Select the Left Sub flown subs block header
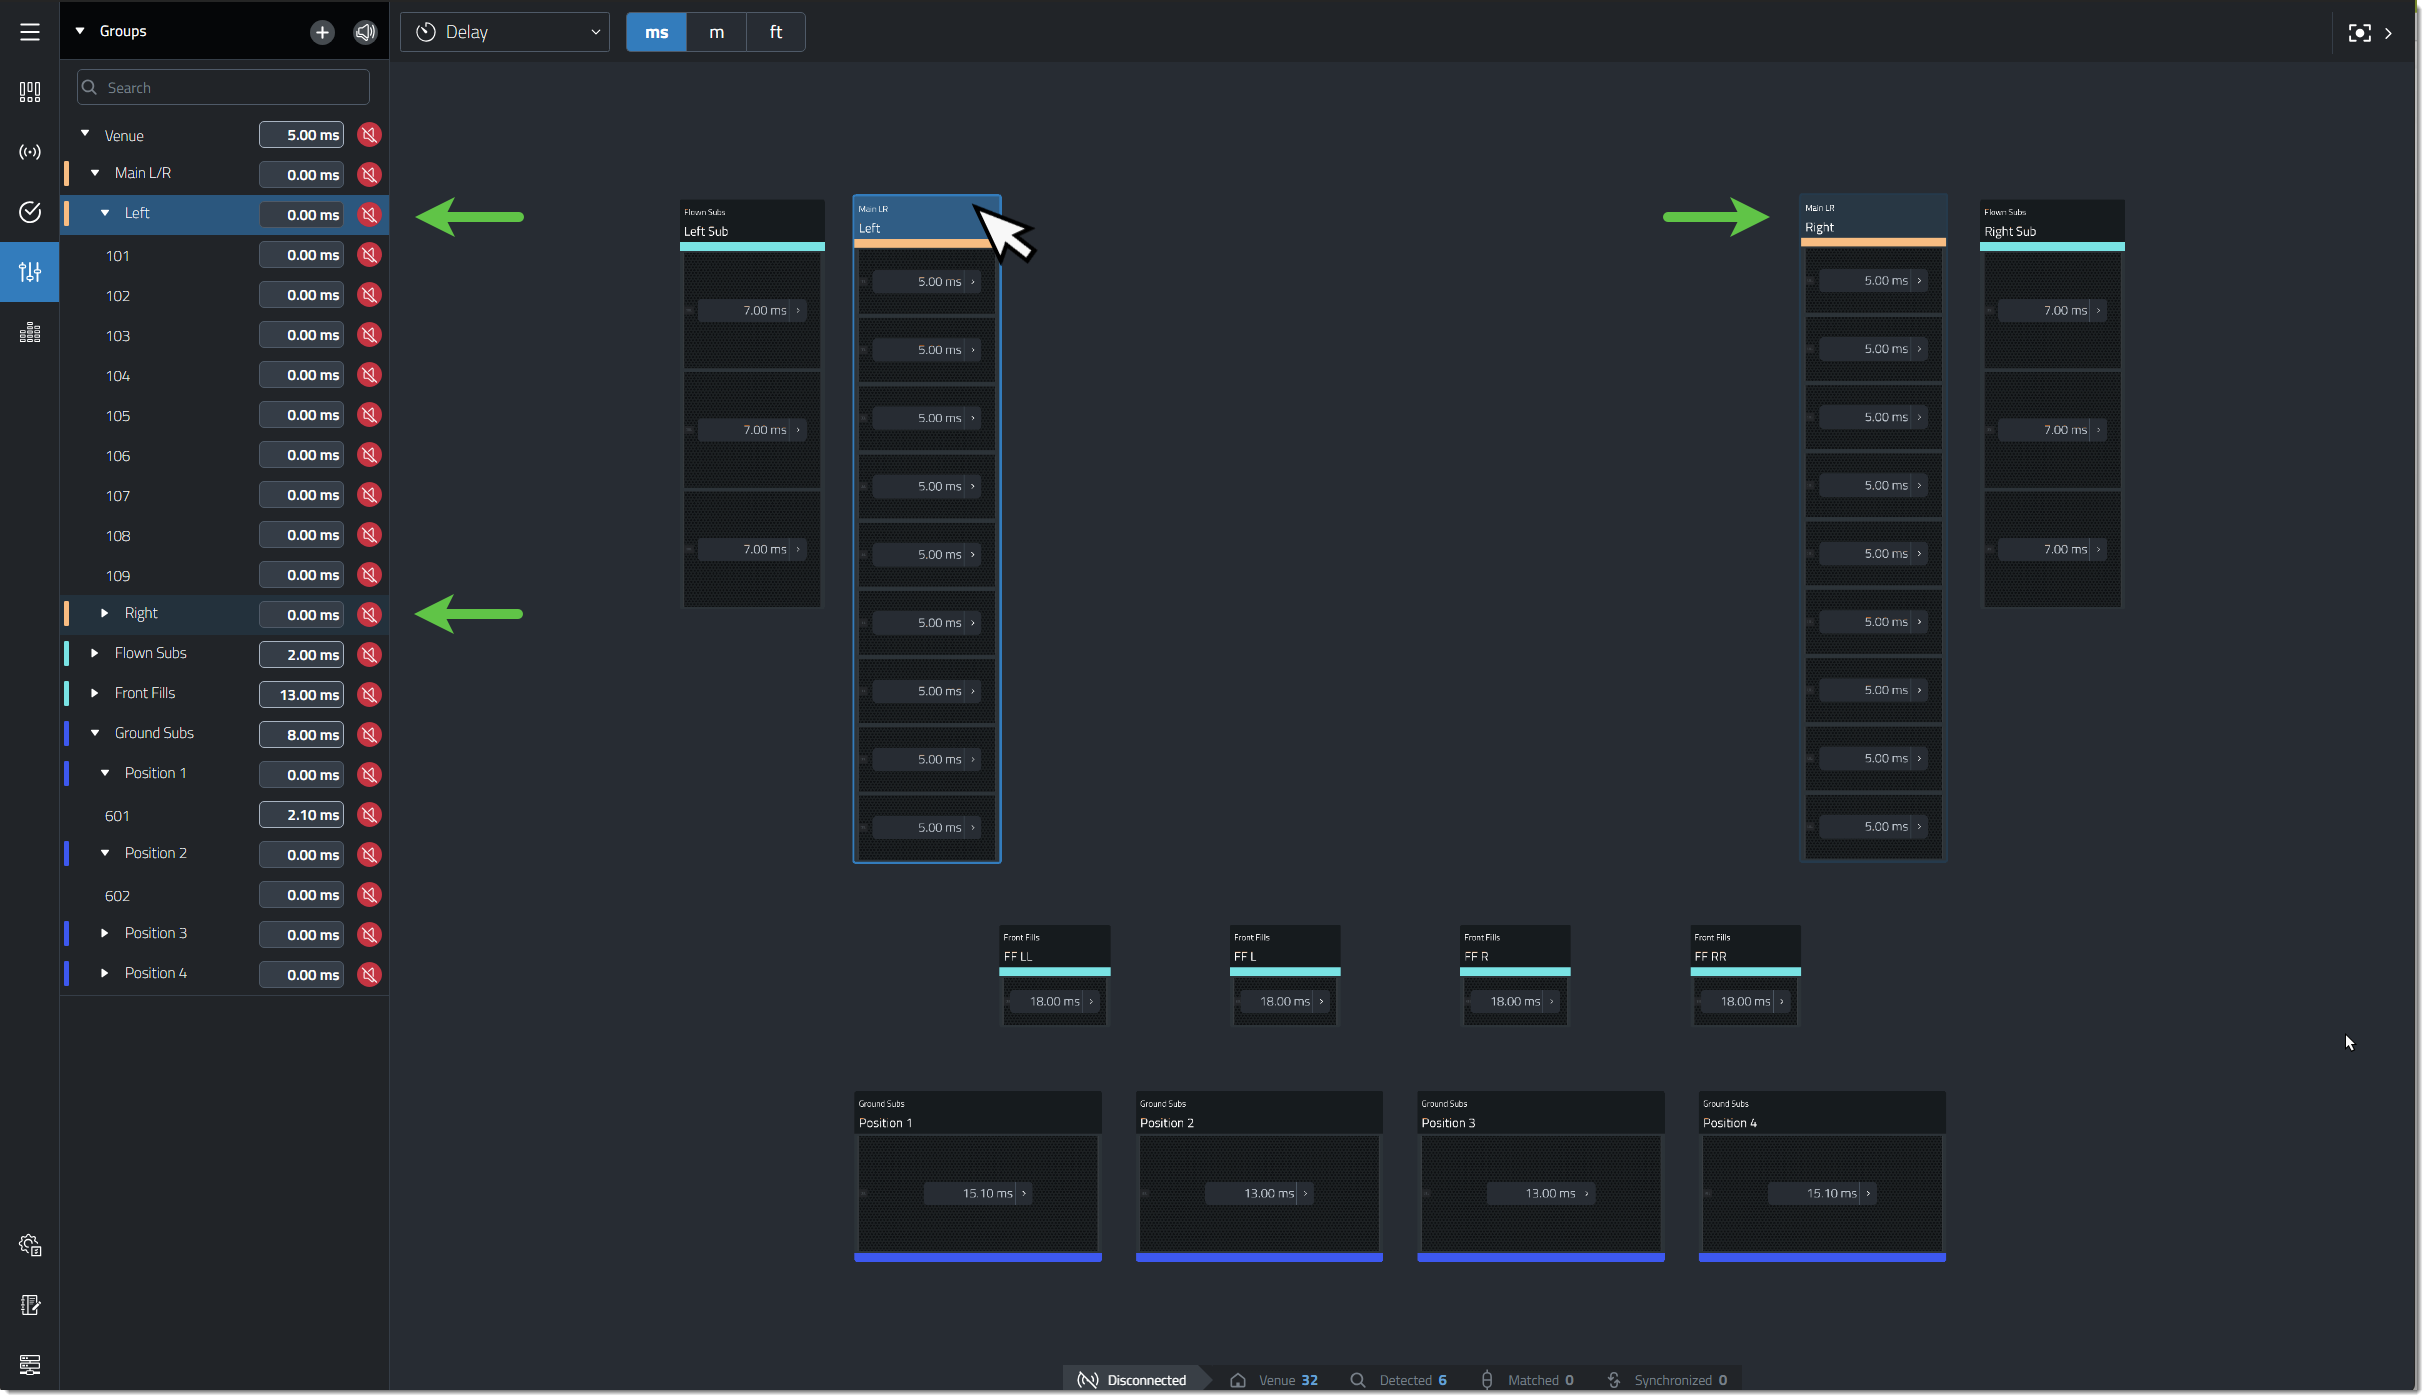 (752, 223)
